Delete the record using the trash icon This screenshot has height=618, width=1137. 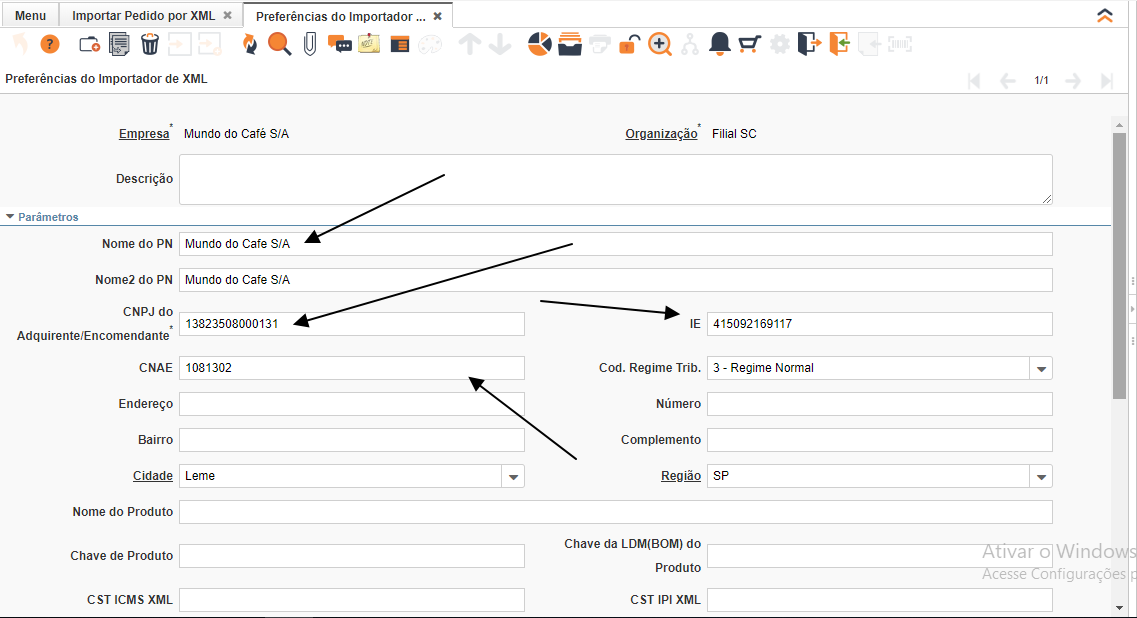(x=149, y=44)
